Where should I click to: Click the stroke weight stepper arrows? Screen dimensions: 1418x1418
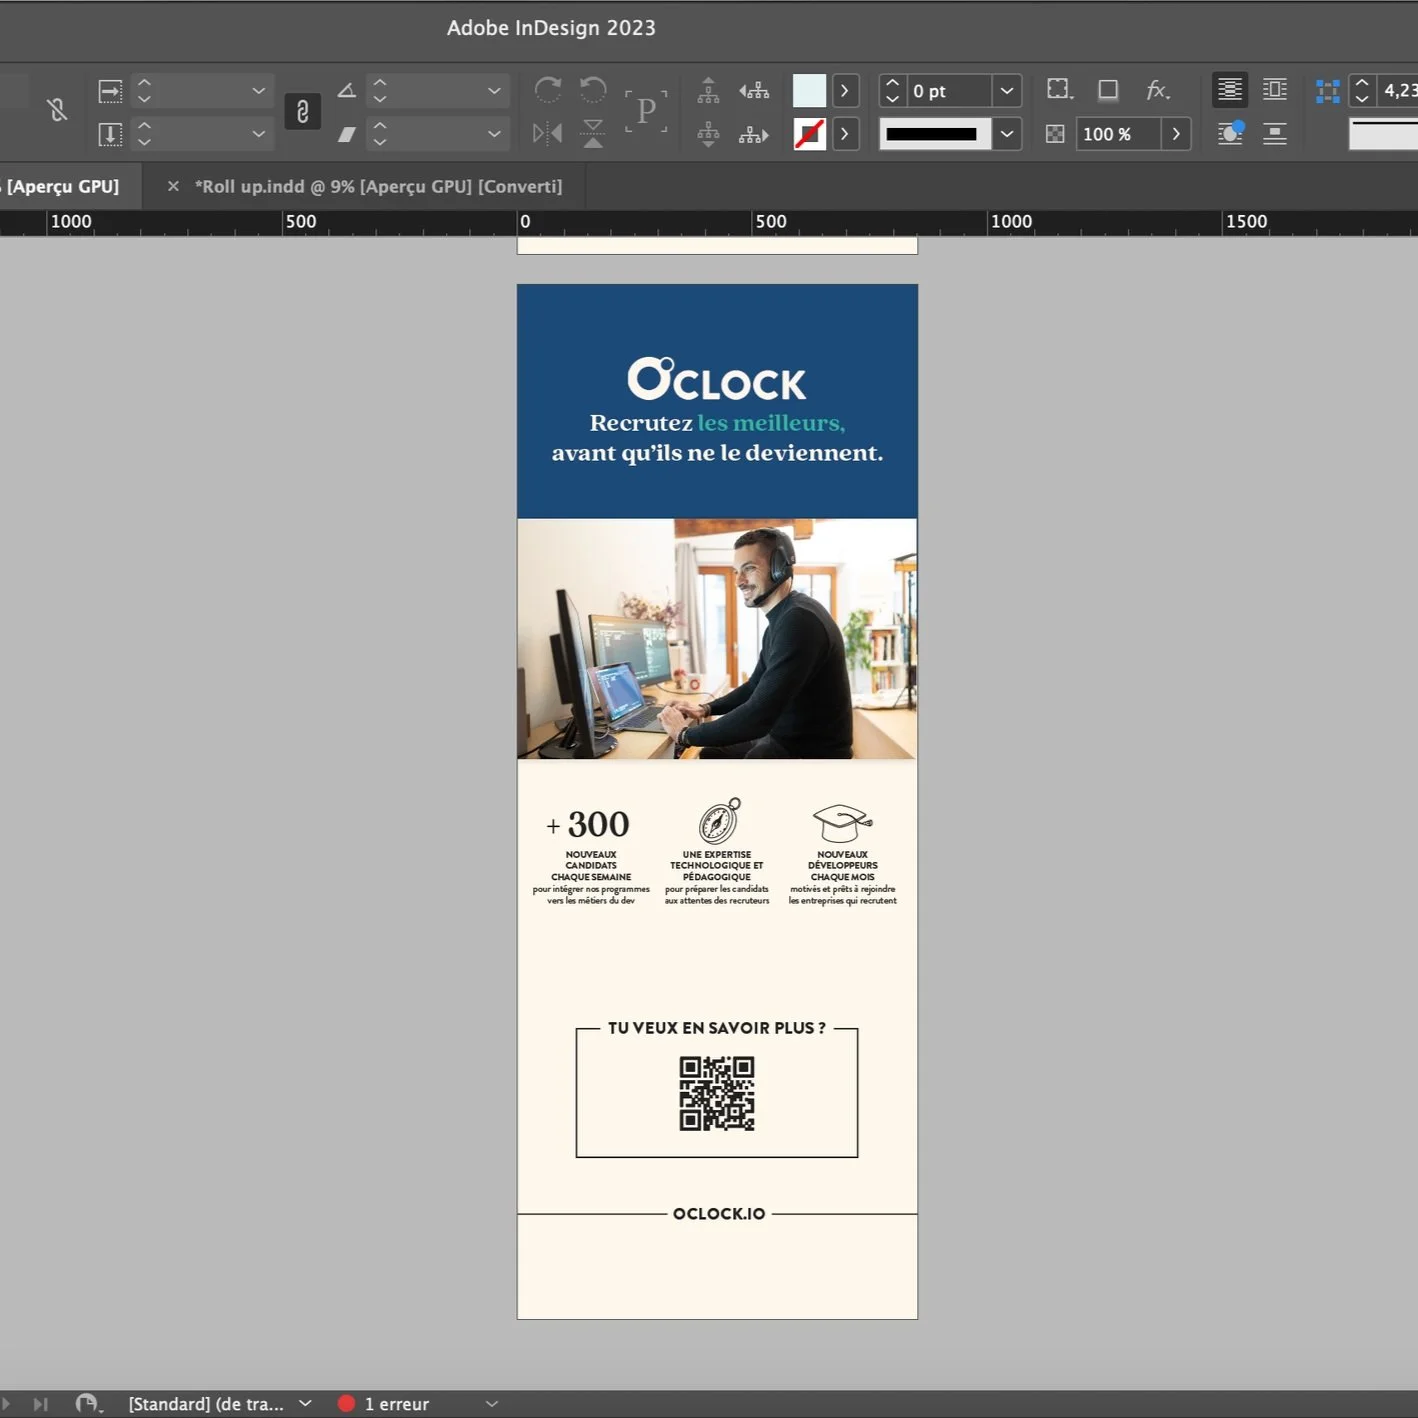coord(893,91)
